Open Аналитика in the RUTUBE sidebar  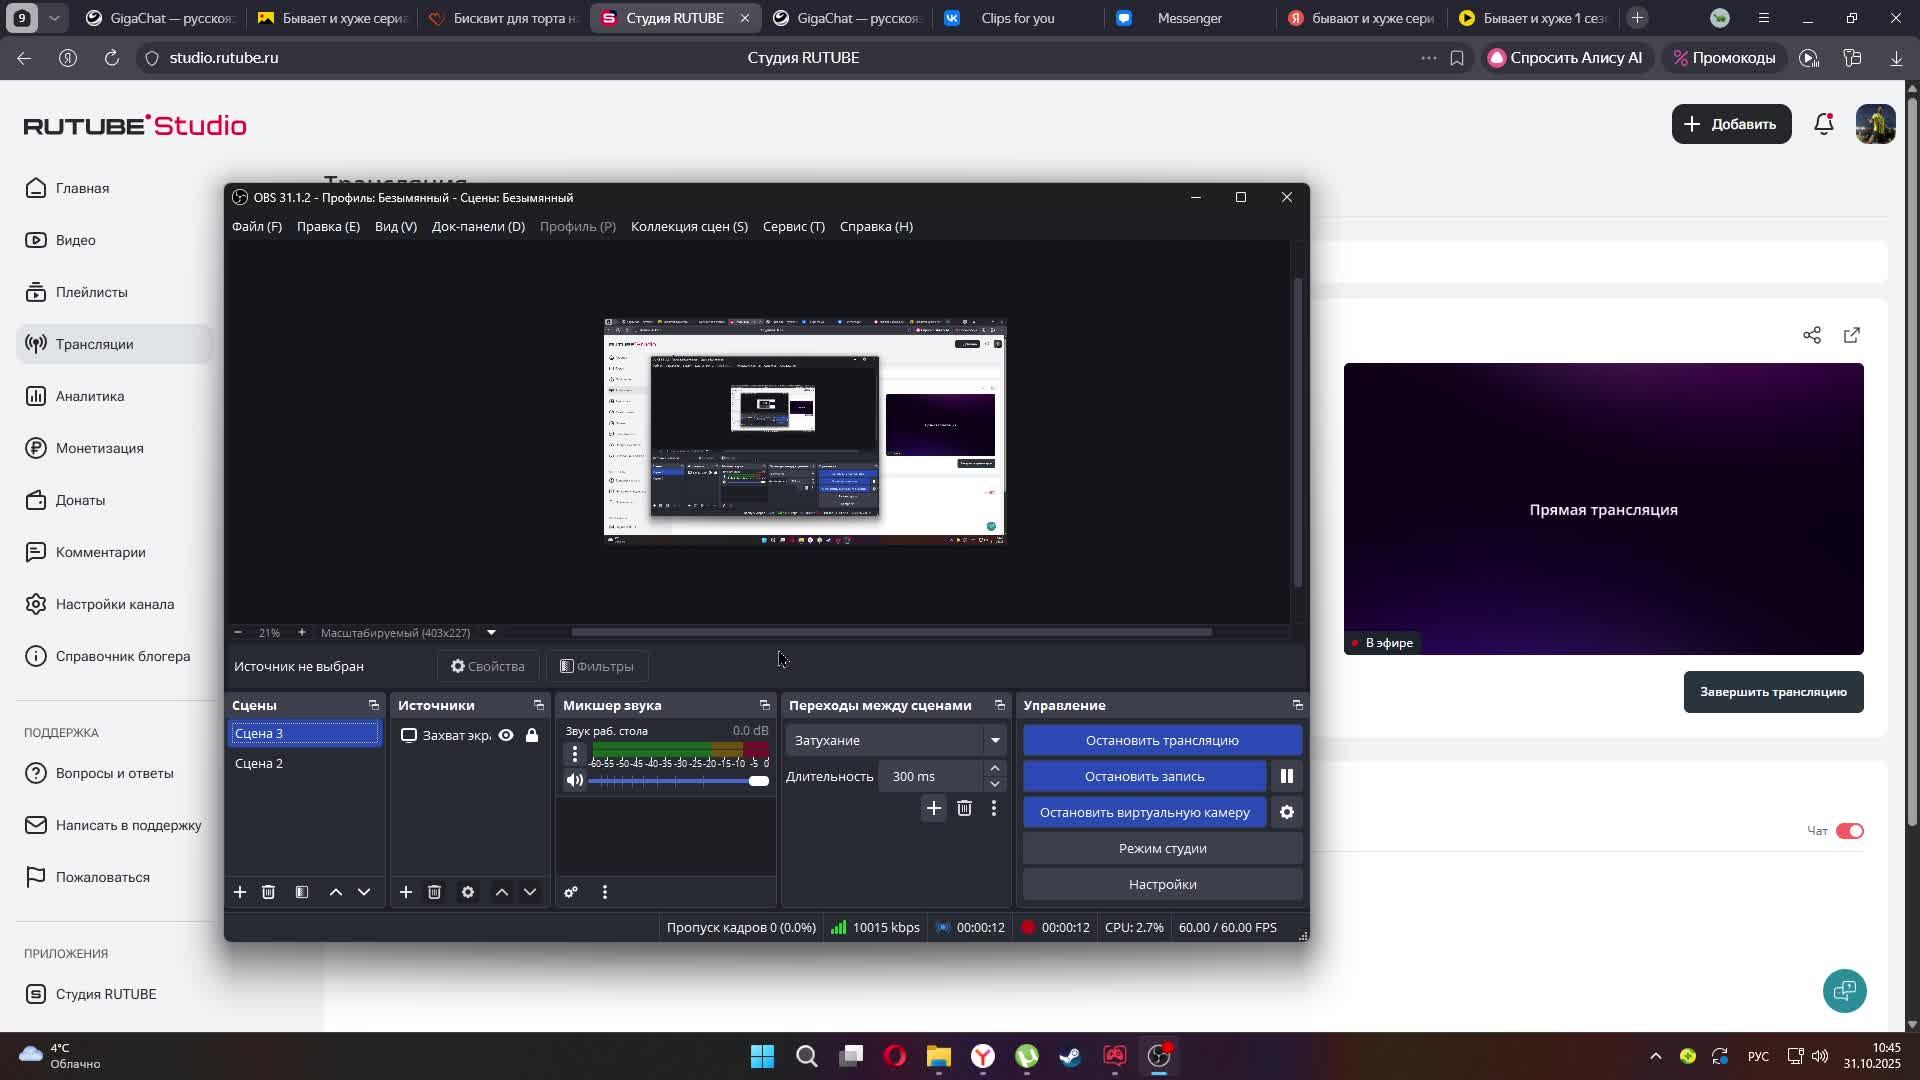(x=90, y=396)
